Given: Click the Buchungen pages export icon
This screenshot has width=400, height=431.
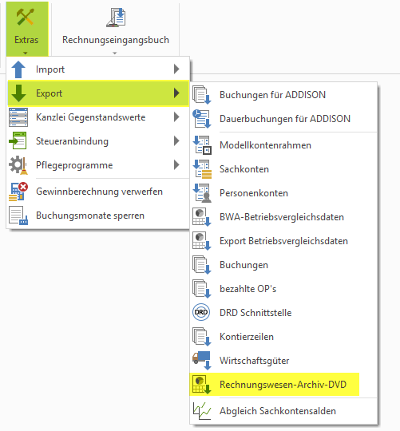Looking at the screenshot, I should pyautogui.click(x=202, y=265).
